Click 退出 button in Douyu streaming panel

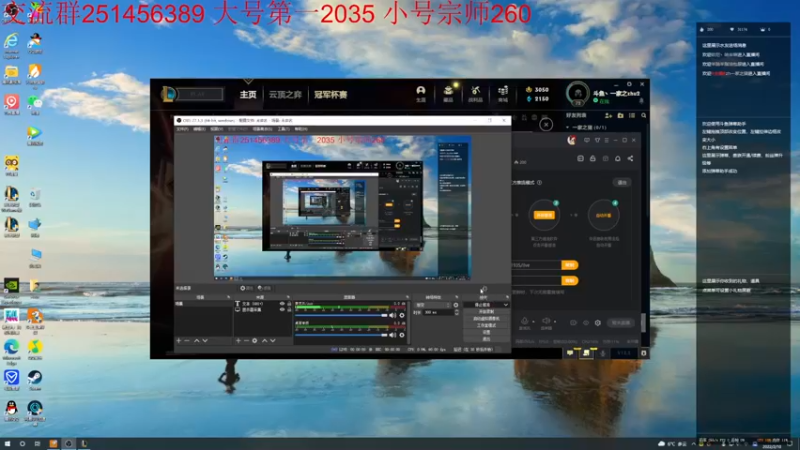pos(622,182)
